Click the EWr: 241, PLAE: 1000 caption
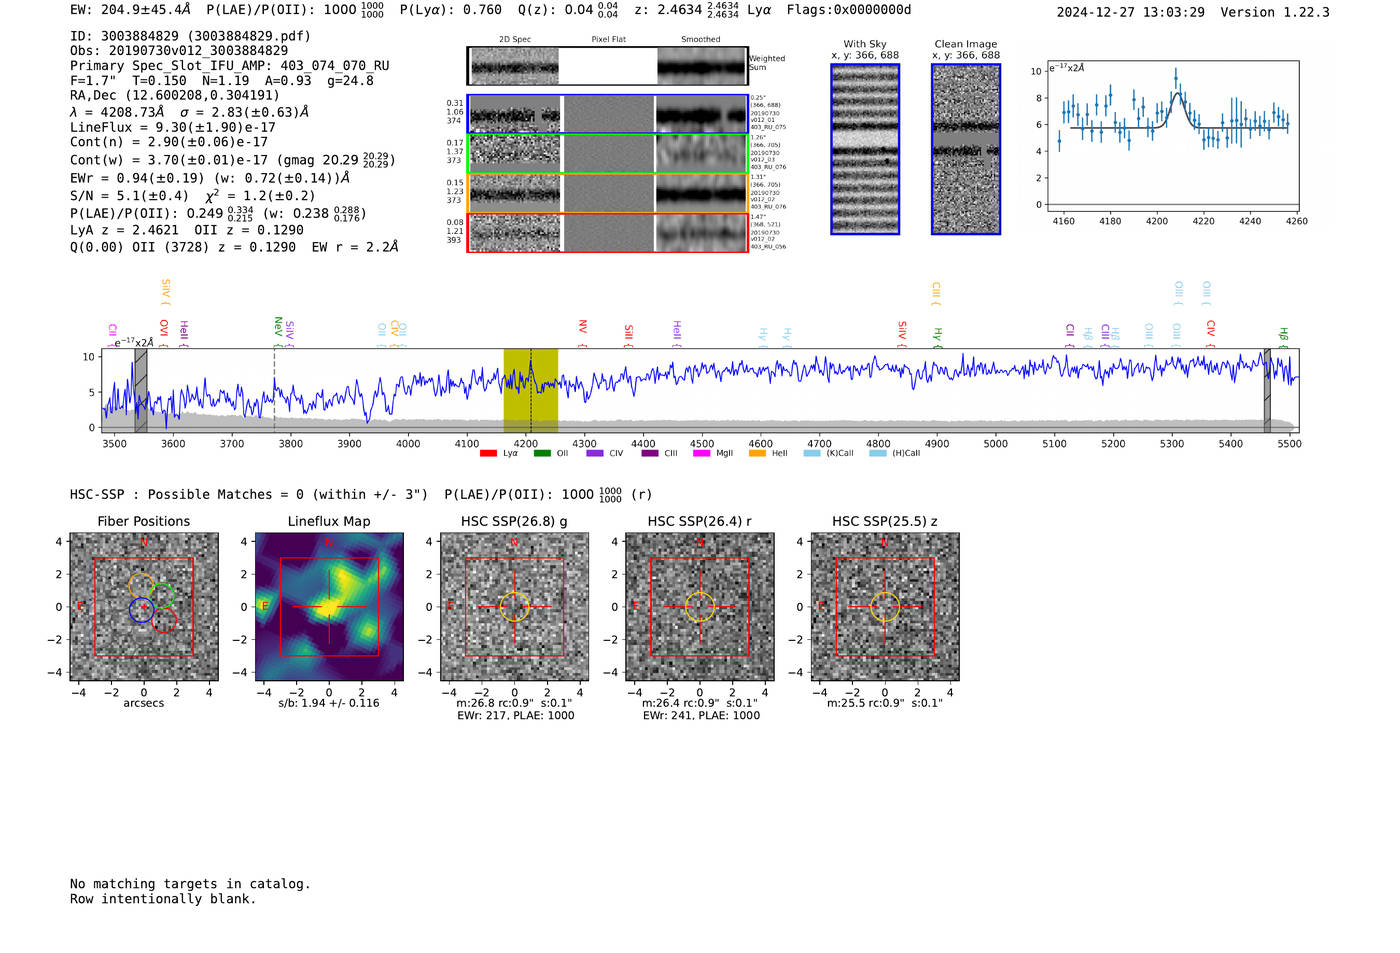The width and height of the screenshot is (1400, 953). click(701, 716)
